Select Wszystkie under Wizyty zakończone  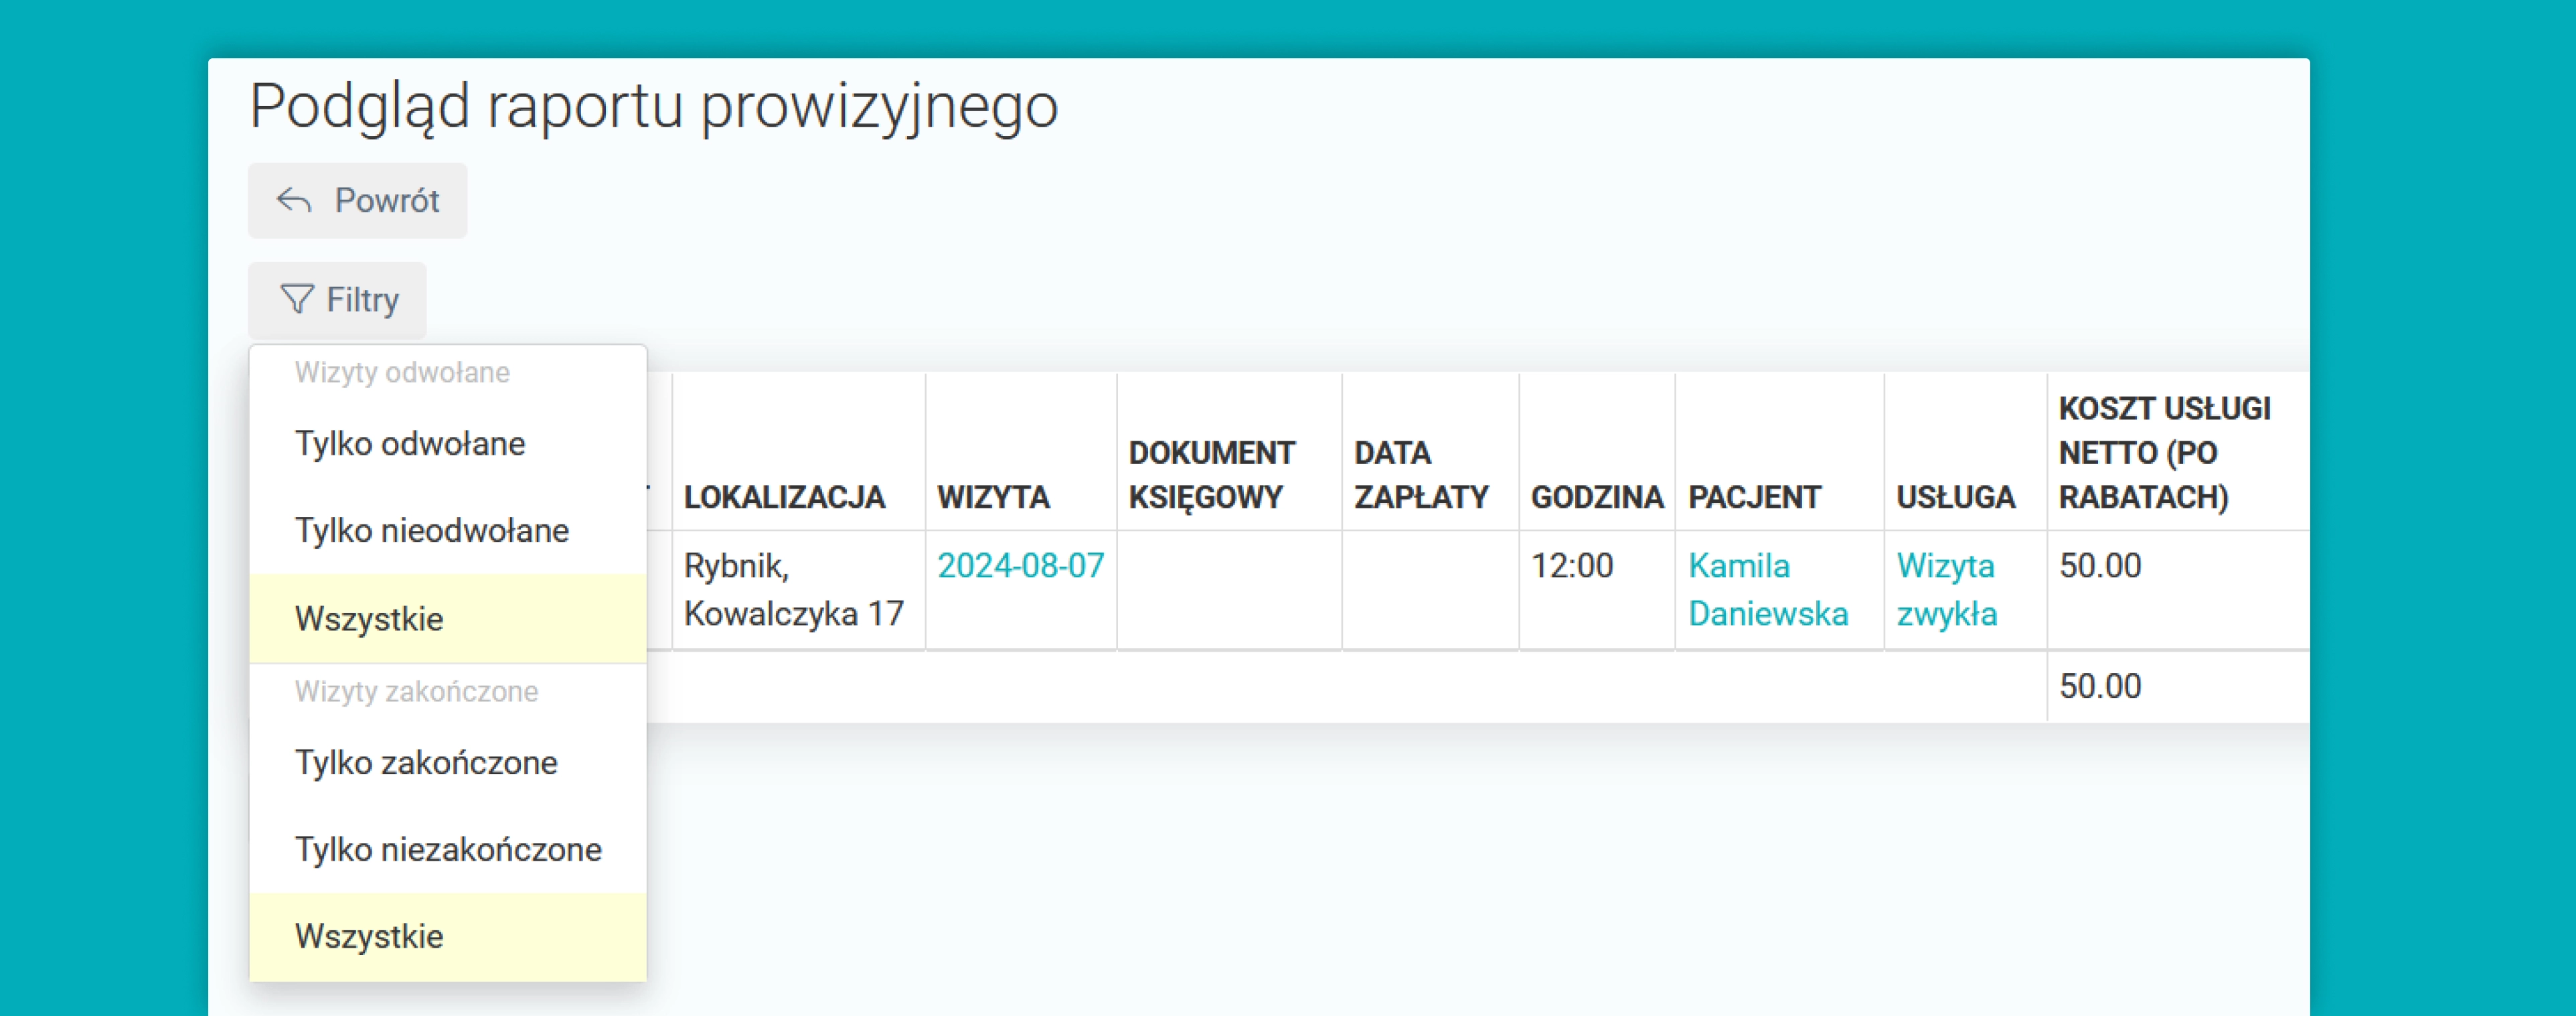tap(448, 936)
